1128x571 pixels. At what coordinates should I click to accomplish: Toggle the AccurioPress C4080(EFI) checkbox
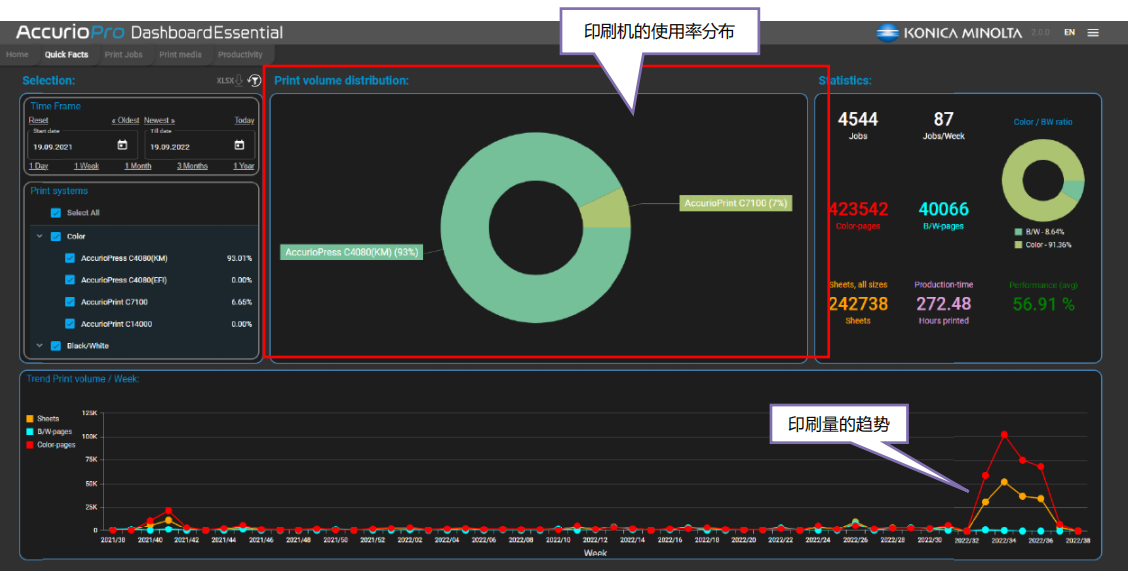click(70, 280)
